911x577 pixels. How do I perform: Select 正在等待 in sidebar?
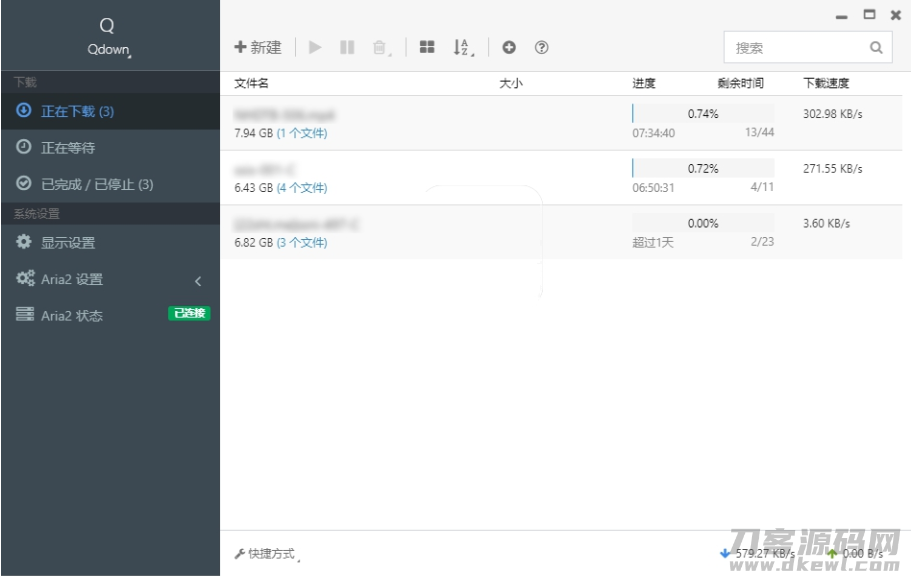pos(110,148)
